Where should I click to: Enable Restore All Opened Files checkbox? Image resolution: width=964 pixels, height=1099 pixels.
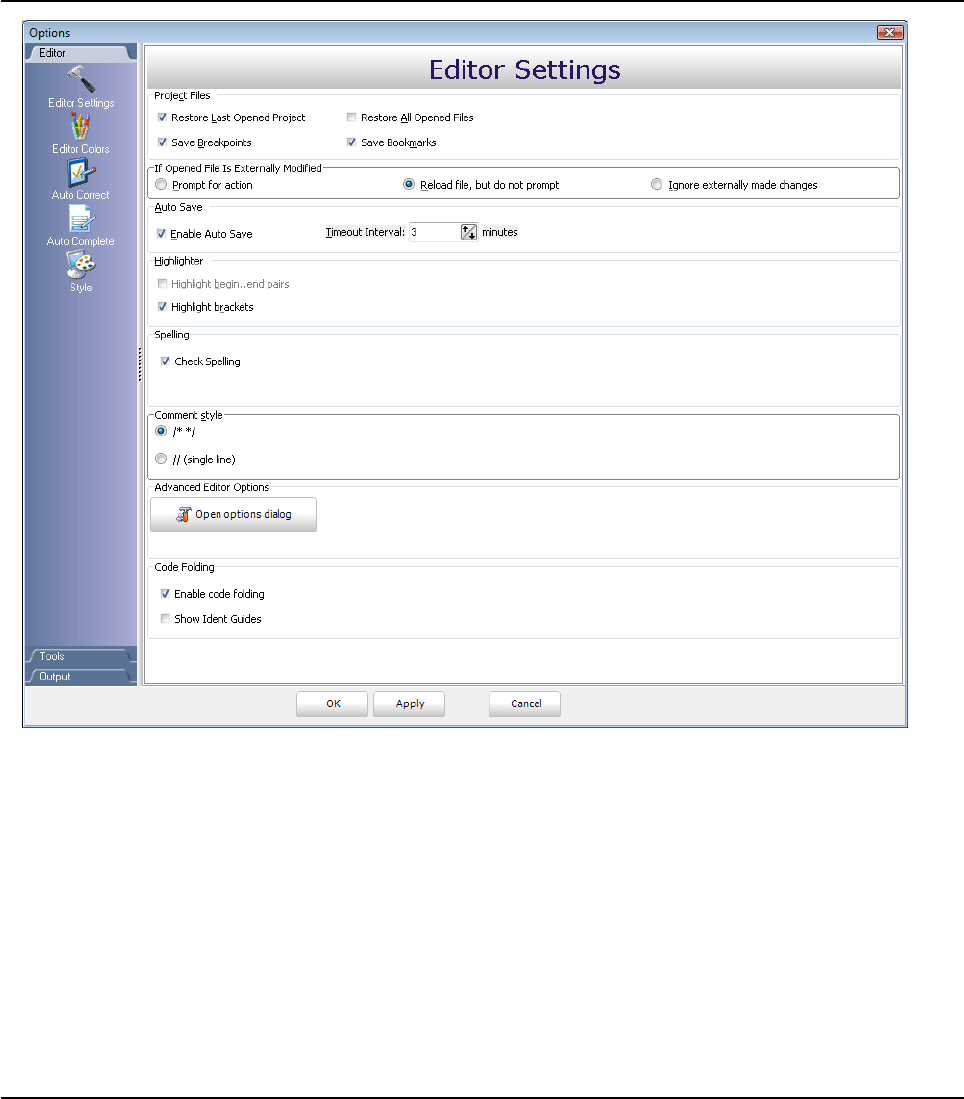[x=352, y=118]
